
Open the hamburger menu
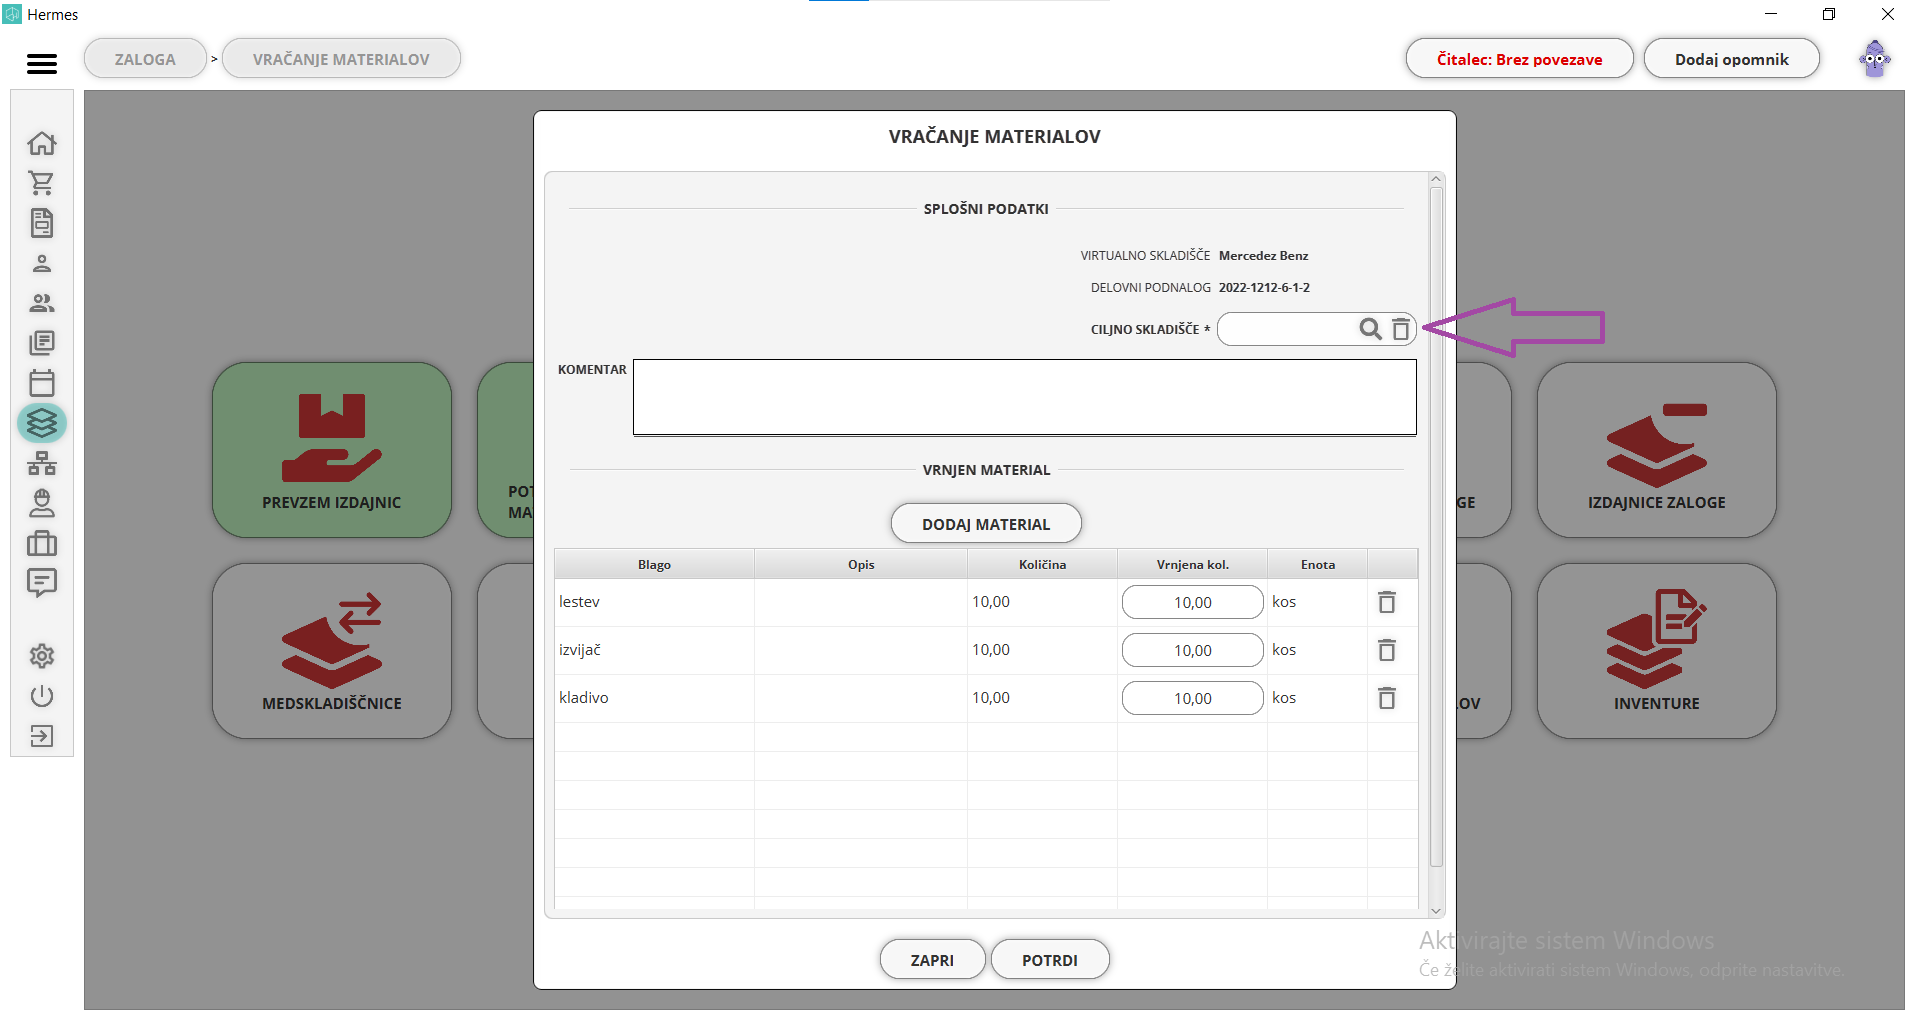[42, 63]
